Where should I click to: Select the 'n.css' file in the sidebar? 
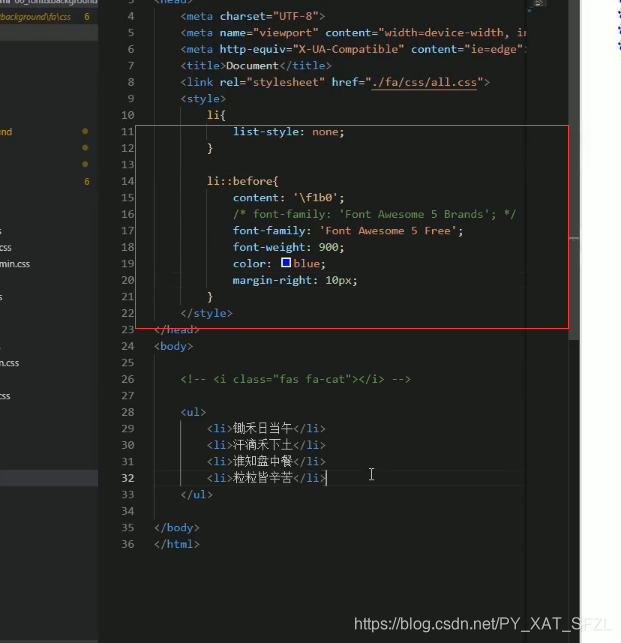pos(10,363)
